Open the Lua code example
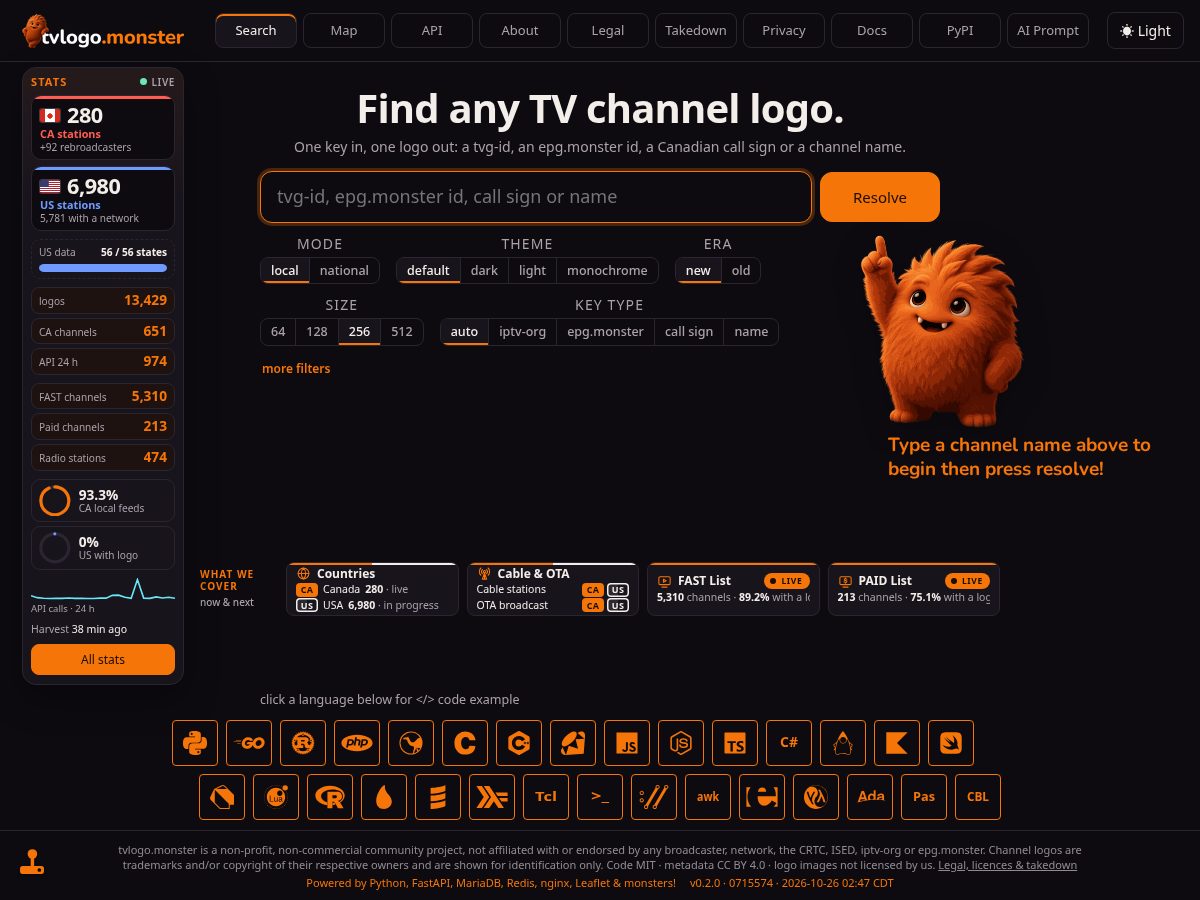The height and width of the screenshot is (900, 1200). point(276,797)
